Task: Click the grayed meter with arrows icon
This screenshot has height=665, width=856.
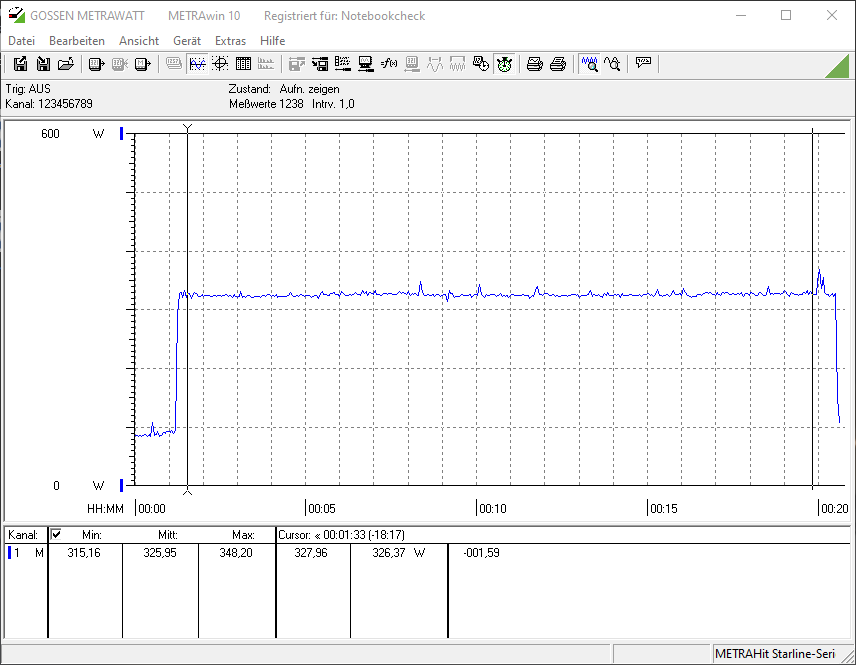Action: [120, 64]
